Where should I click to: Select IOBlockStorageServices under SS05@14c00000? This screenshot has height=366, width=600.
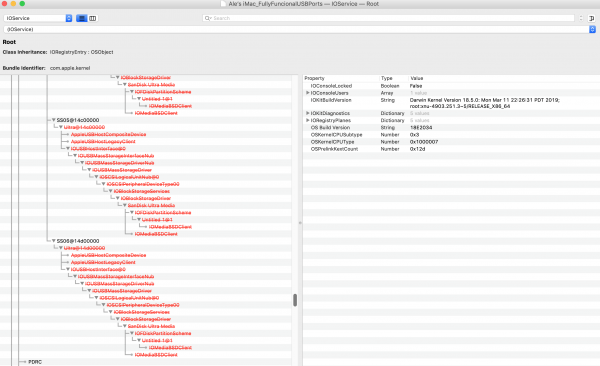point(142,191)
